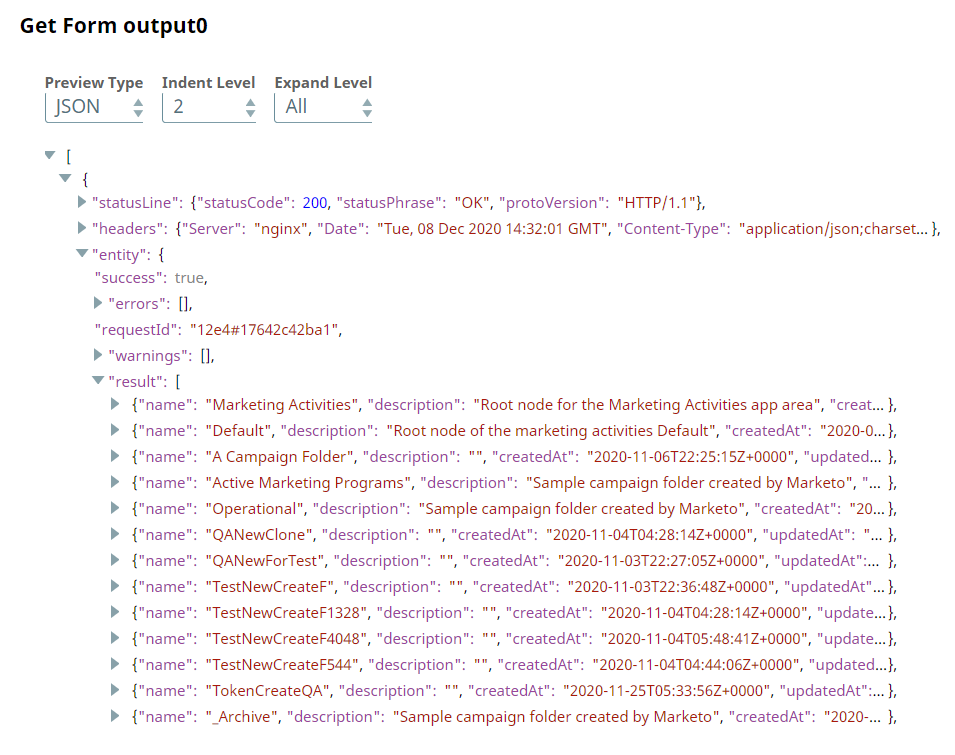
Task: Expand the QANewClone result entry
Action: click(x=115, y=534)
